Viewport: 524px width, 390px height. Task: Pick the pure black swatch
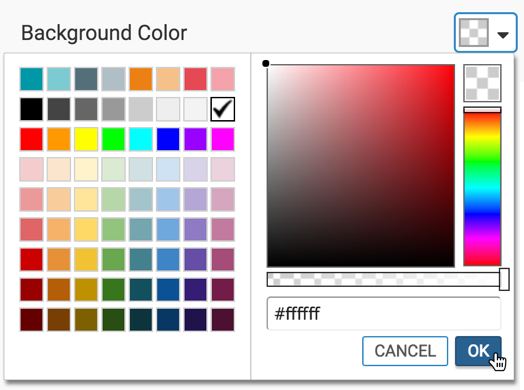(31, 109)
